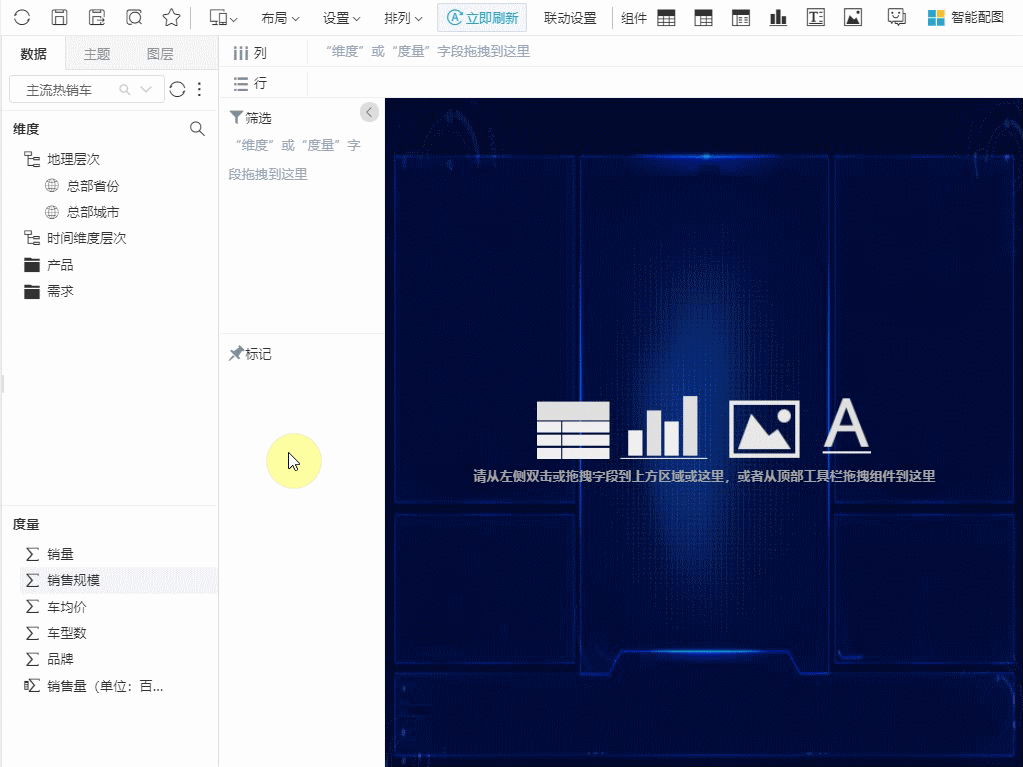Switch to the 主题 tab
The width and height of the screenshot is (1023, 767).
(x=97, y=54)
